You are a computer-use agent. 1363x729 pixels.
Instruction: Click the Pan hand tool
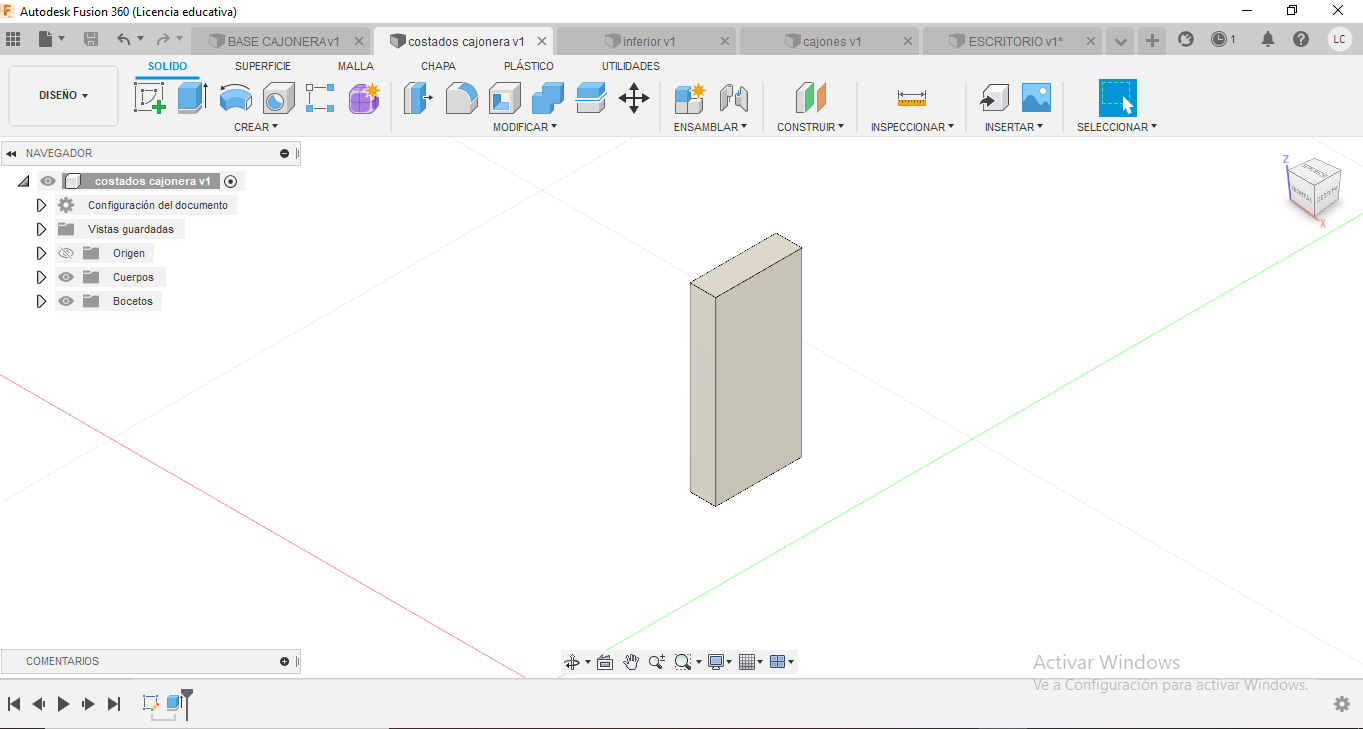631,662
